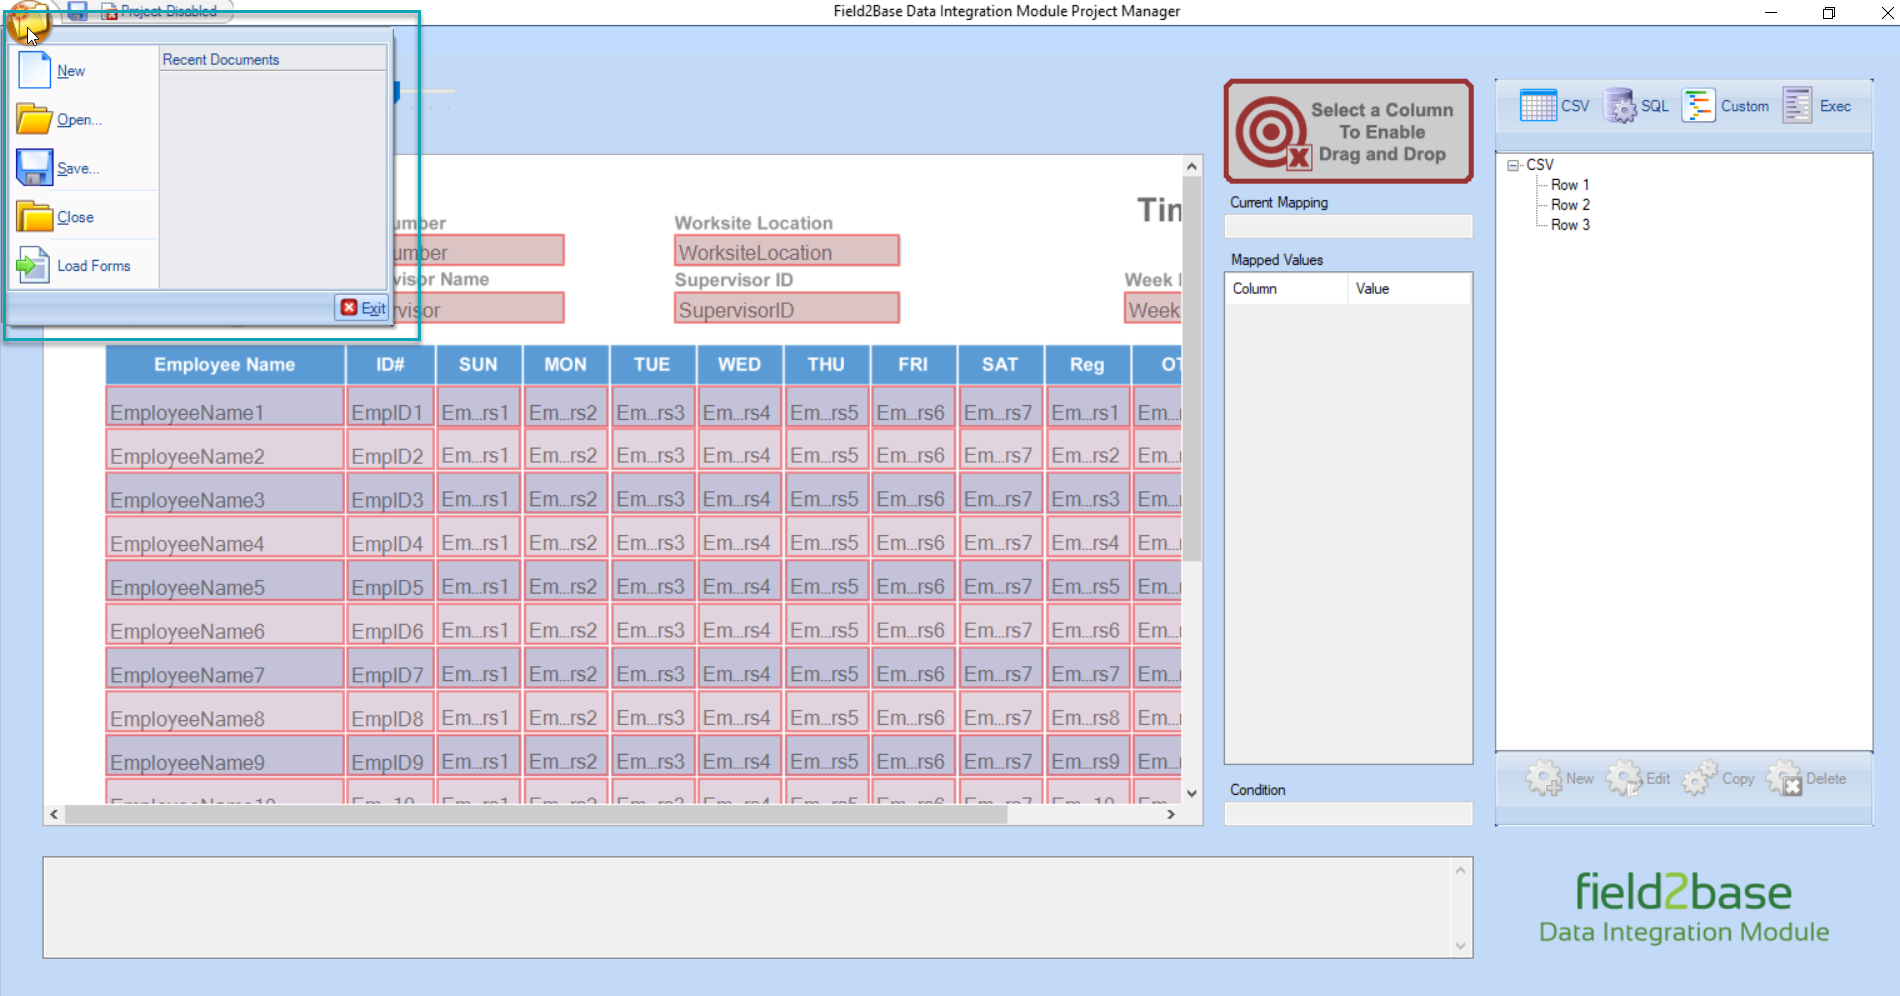Image resolution: width=1900 pixels, height=996 pixels.
Task: Click the quick access floppy disk save icon
Action: pos(77,11)
